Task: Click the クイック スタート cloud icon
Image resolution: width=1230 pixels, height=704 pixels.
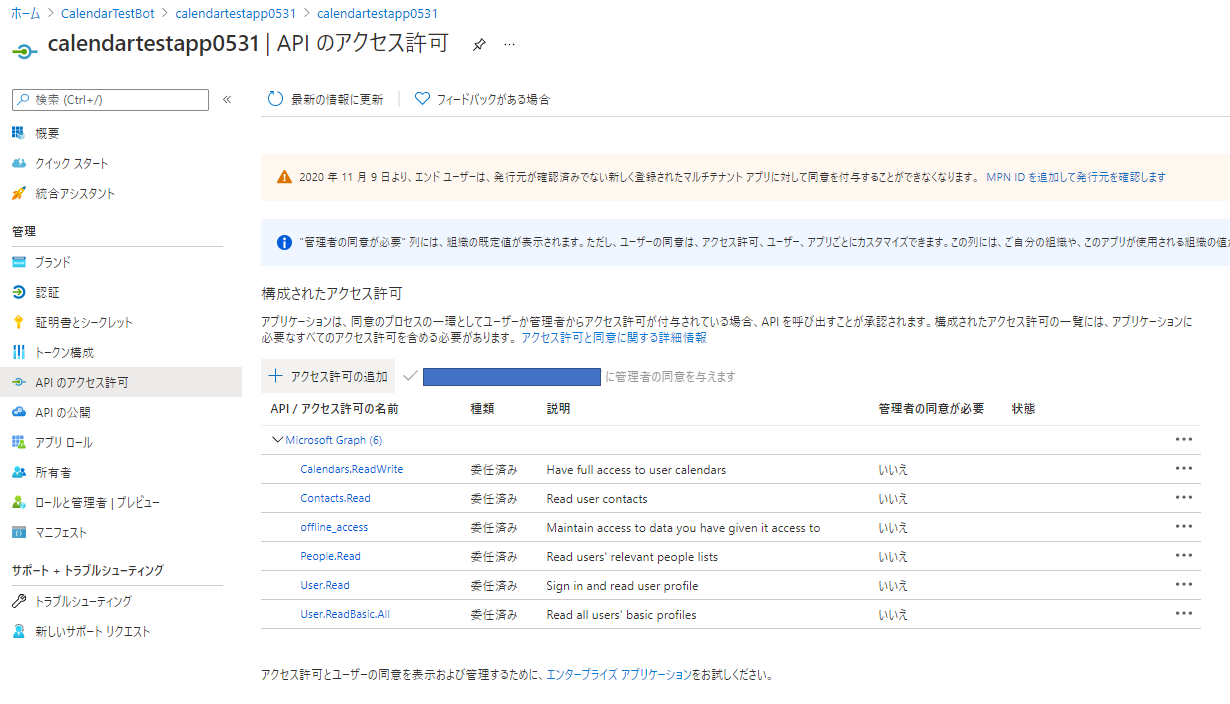Action: [x=18, y=163]
